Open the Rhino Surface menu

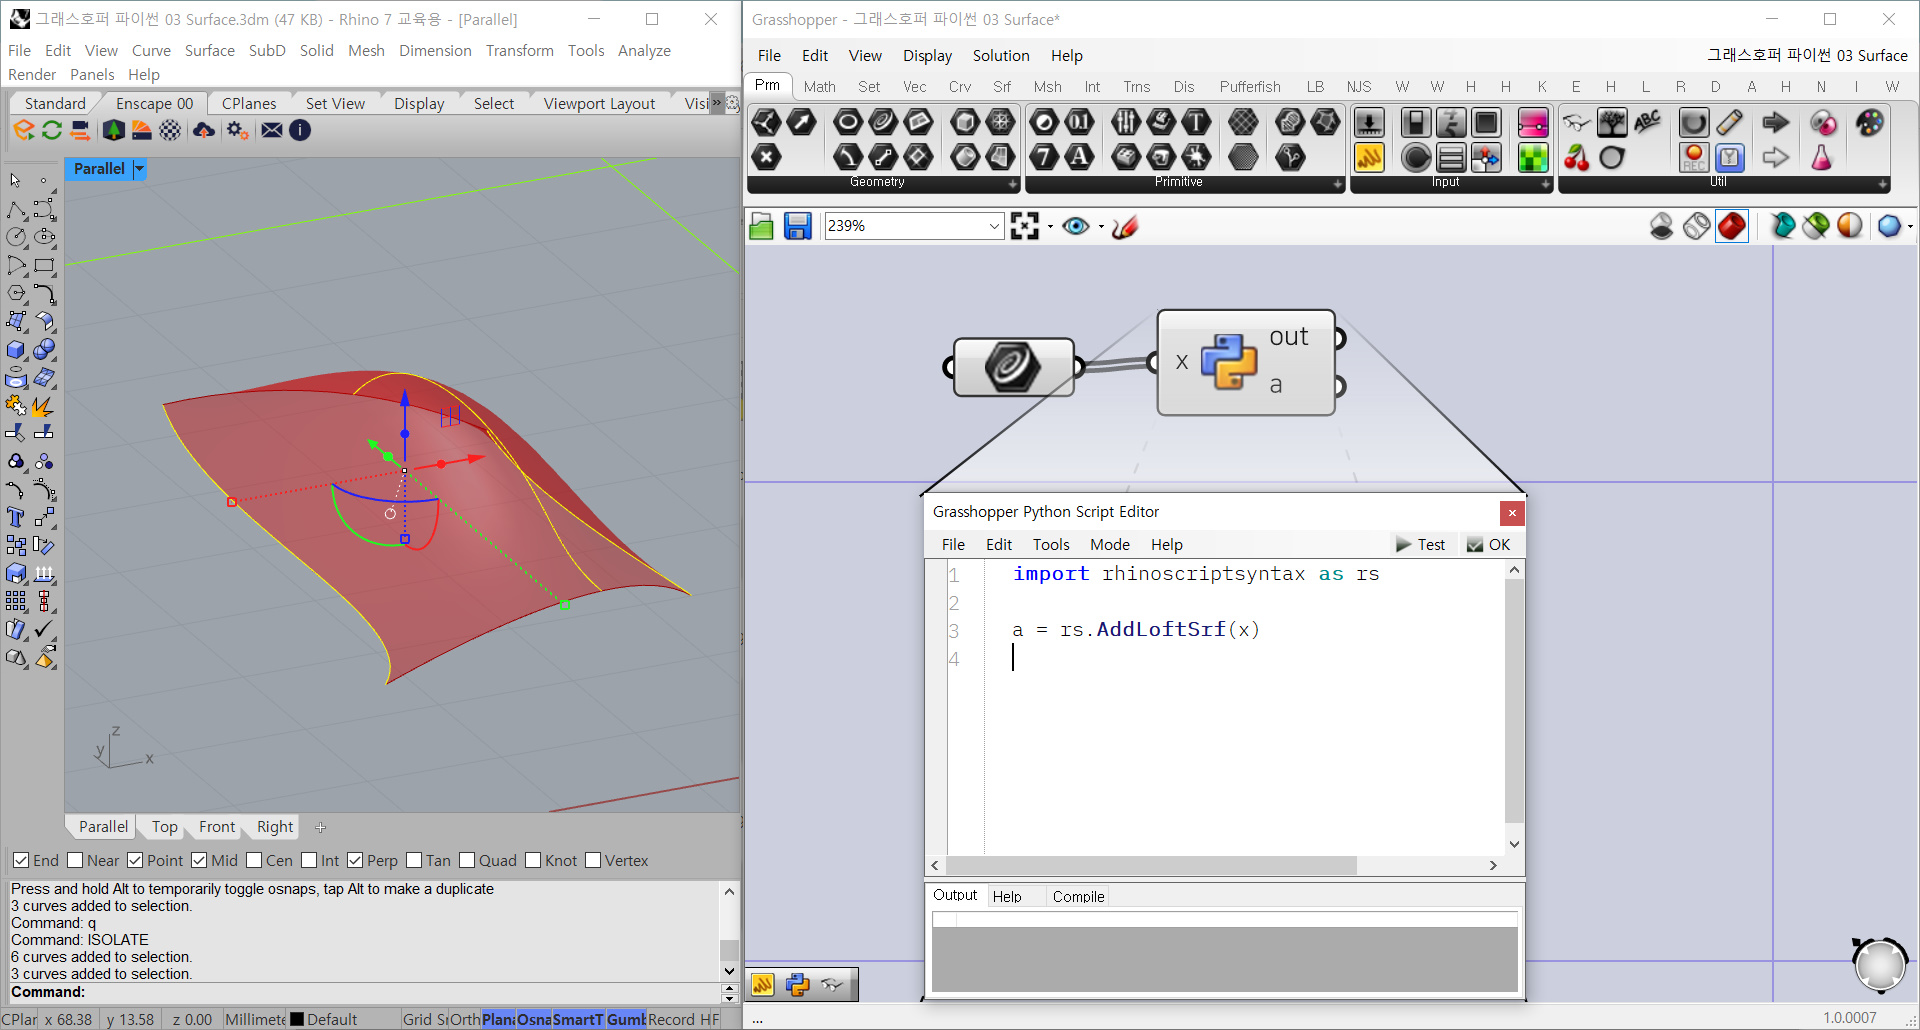pyautogui.click(x=209, y=51)
